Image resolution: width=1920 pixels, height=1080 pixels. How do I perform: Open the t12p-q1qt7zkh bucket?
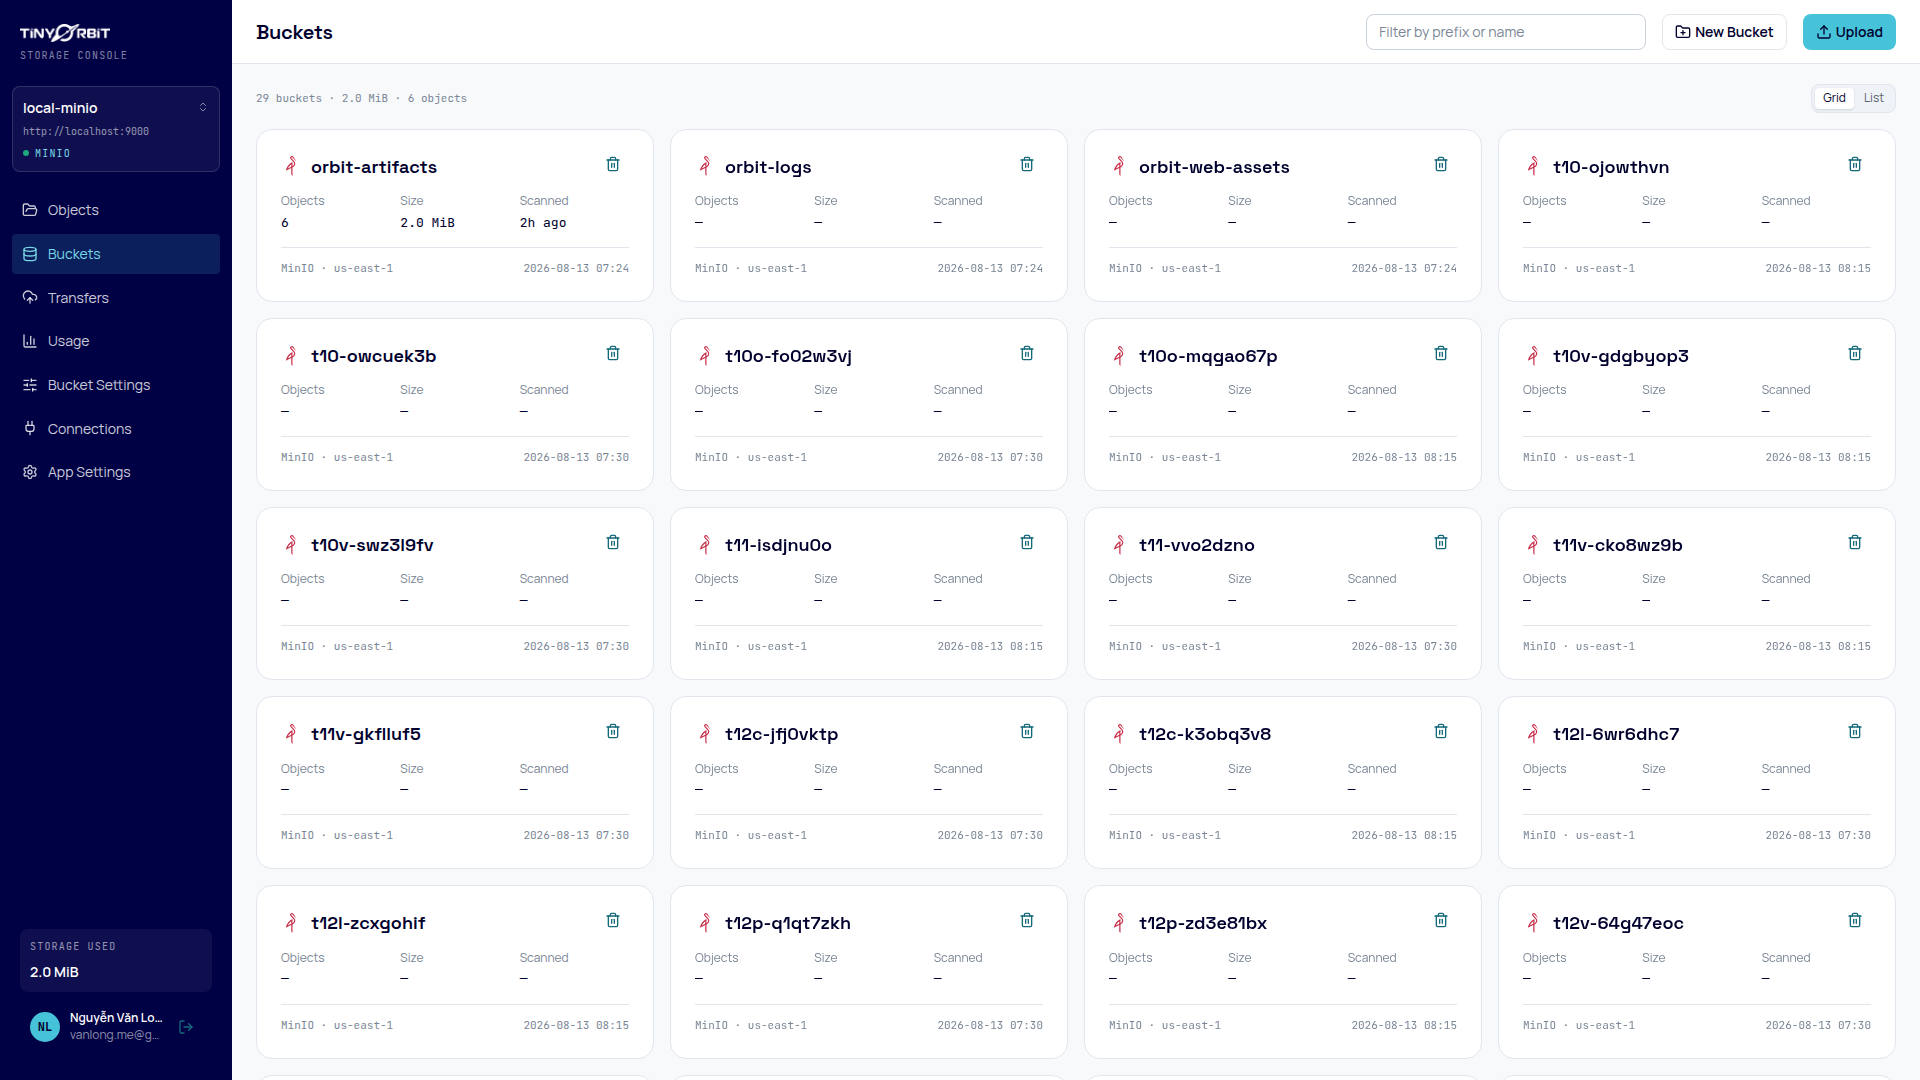[788, 923]
